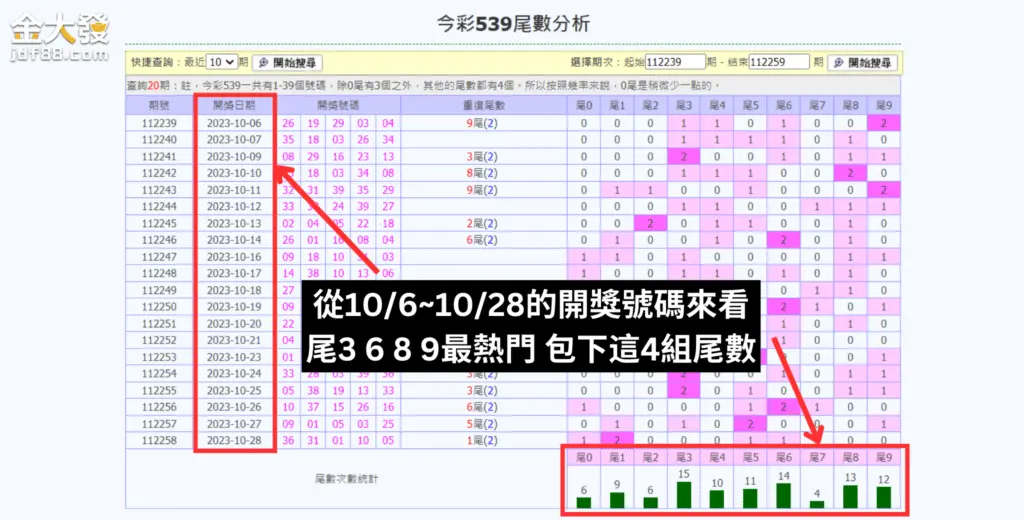Click the 尾3 header in the top table row
Image resolution: width=1024 pixels, height=520 pixels.
pyautogui.click(x=684, y=105)
